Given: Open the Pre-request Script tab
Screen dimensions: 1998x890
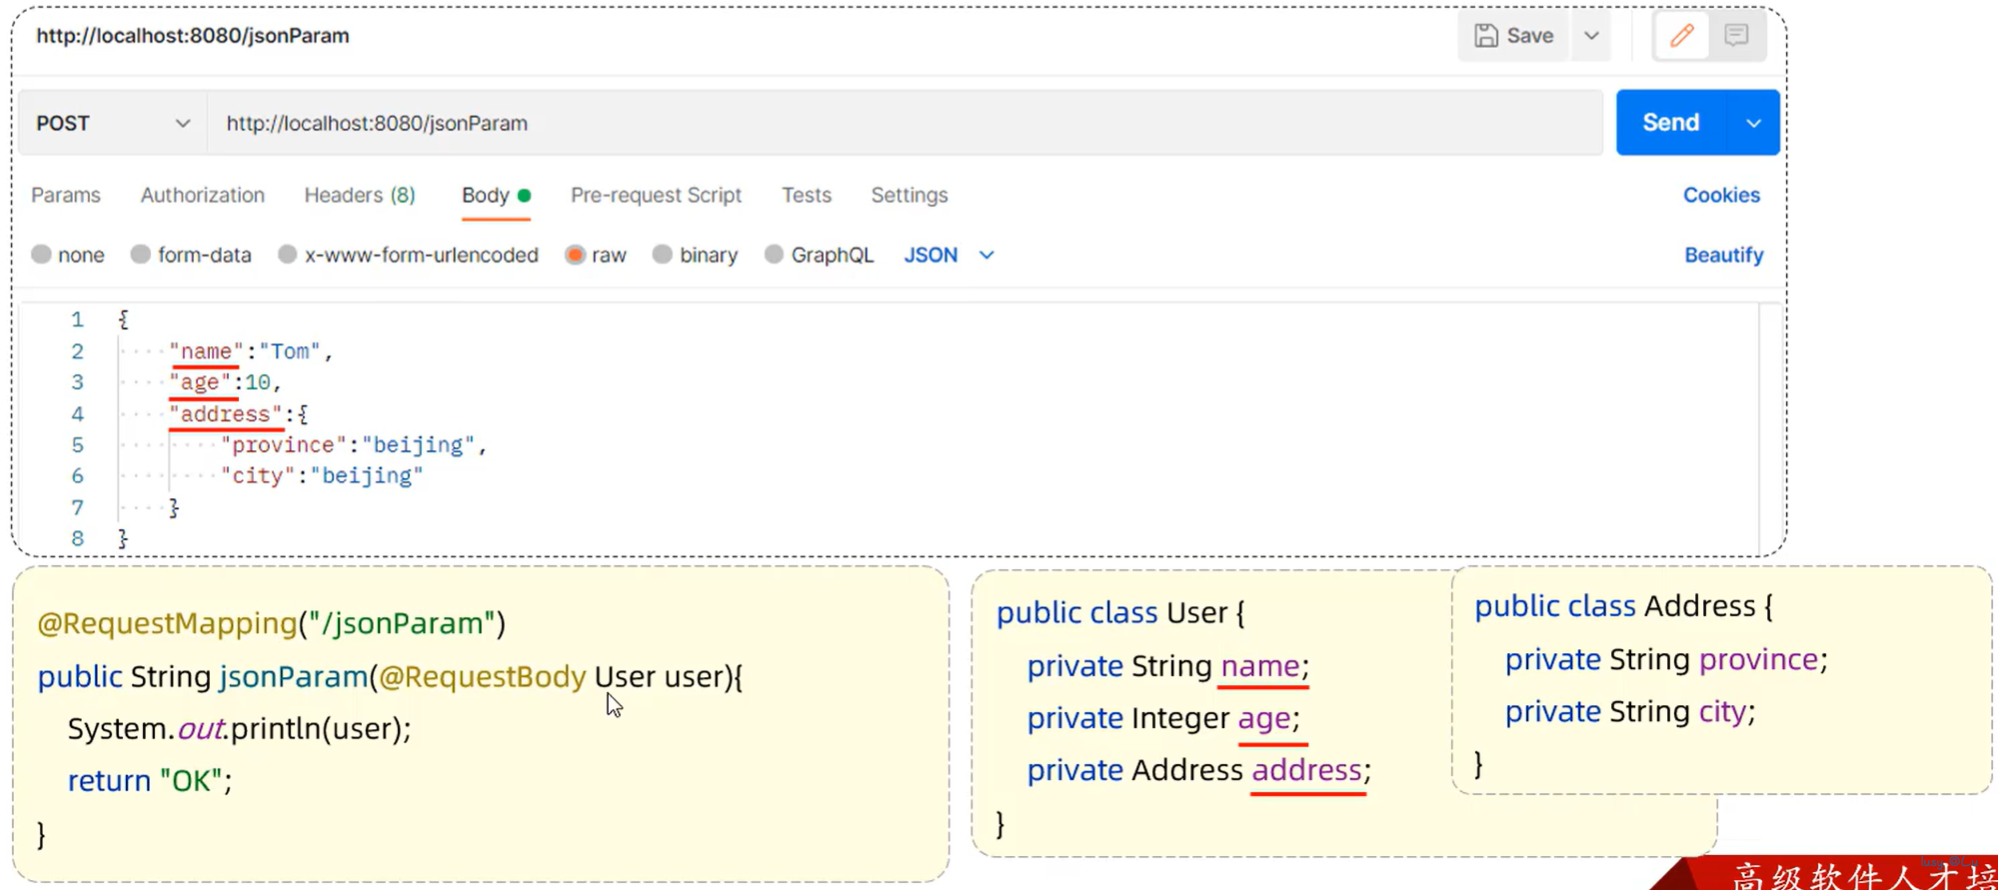Looking at the screenshot, I should coord(656,195).
